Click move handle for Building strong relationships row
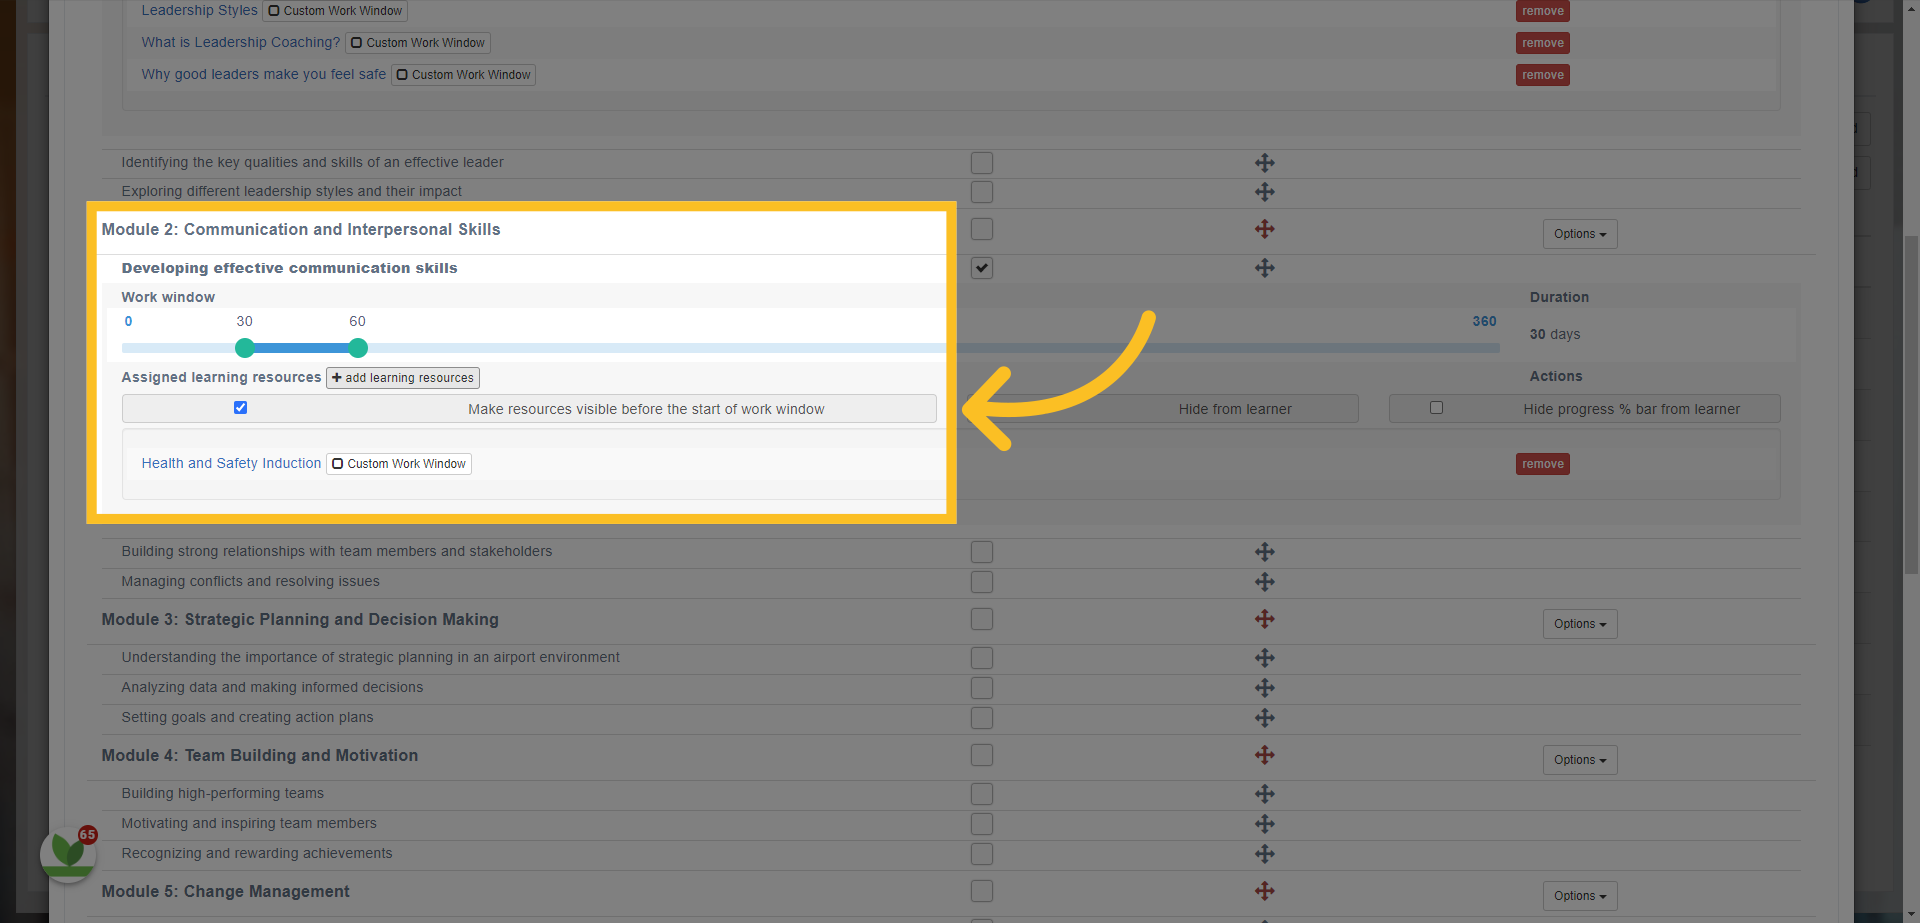Image resolution: width=1920 pixels, height=923 pixels. (x=1264, y=552)
